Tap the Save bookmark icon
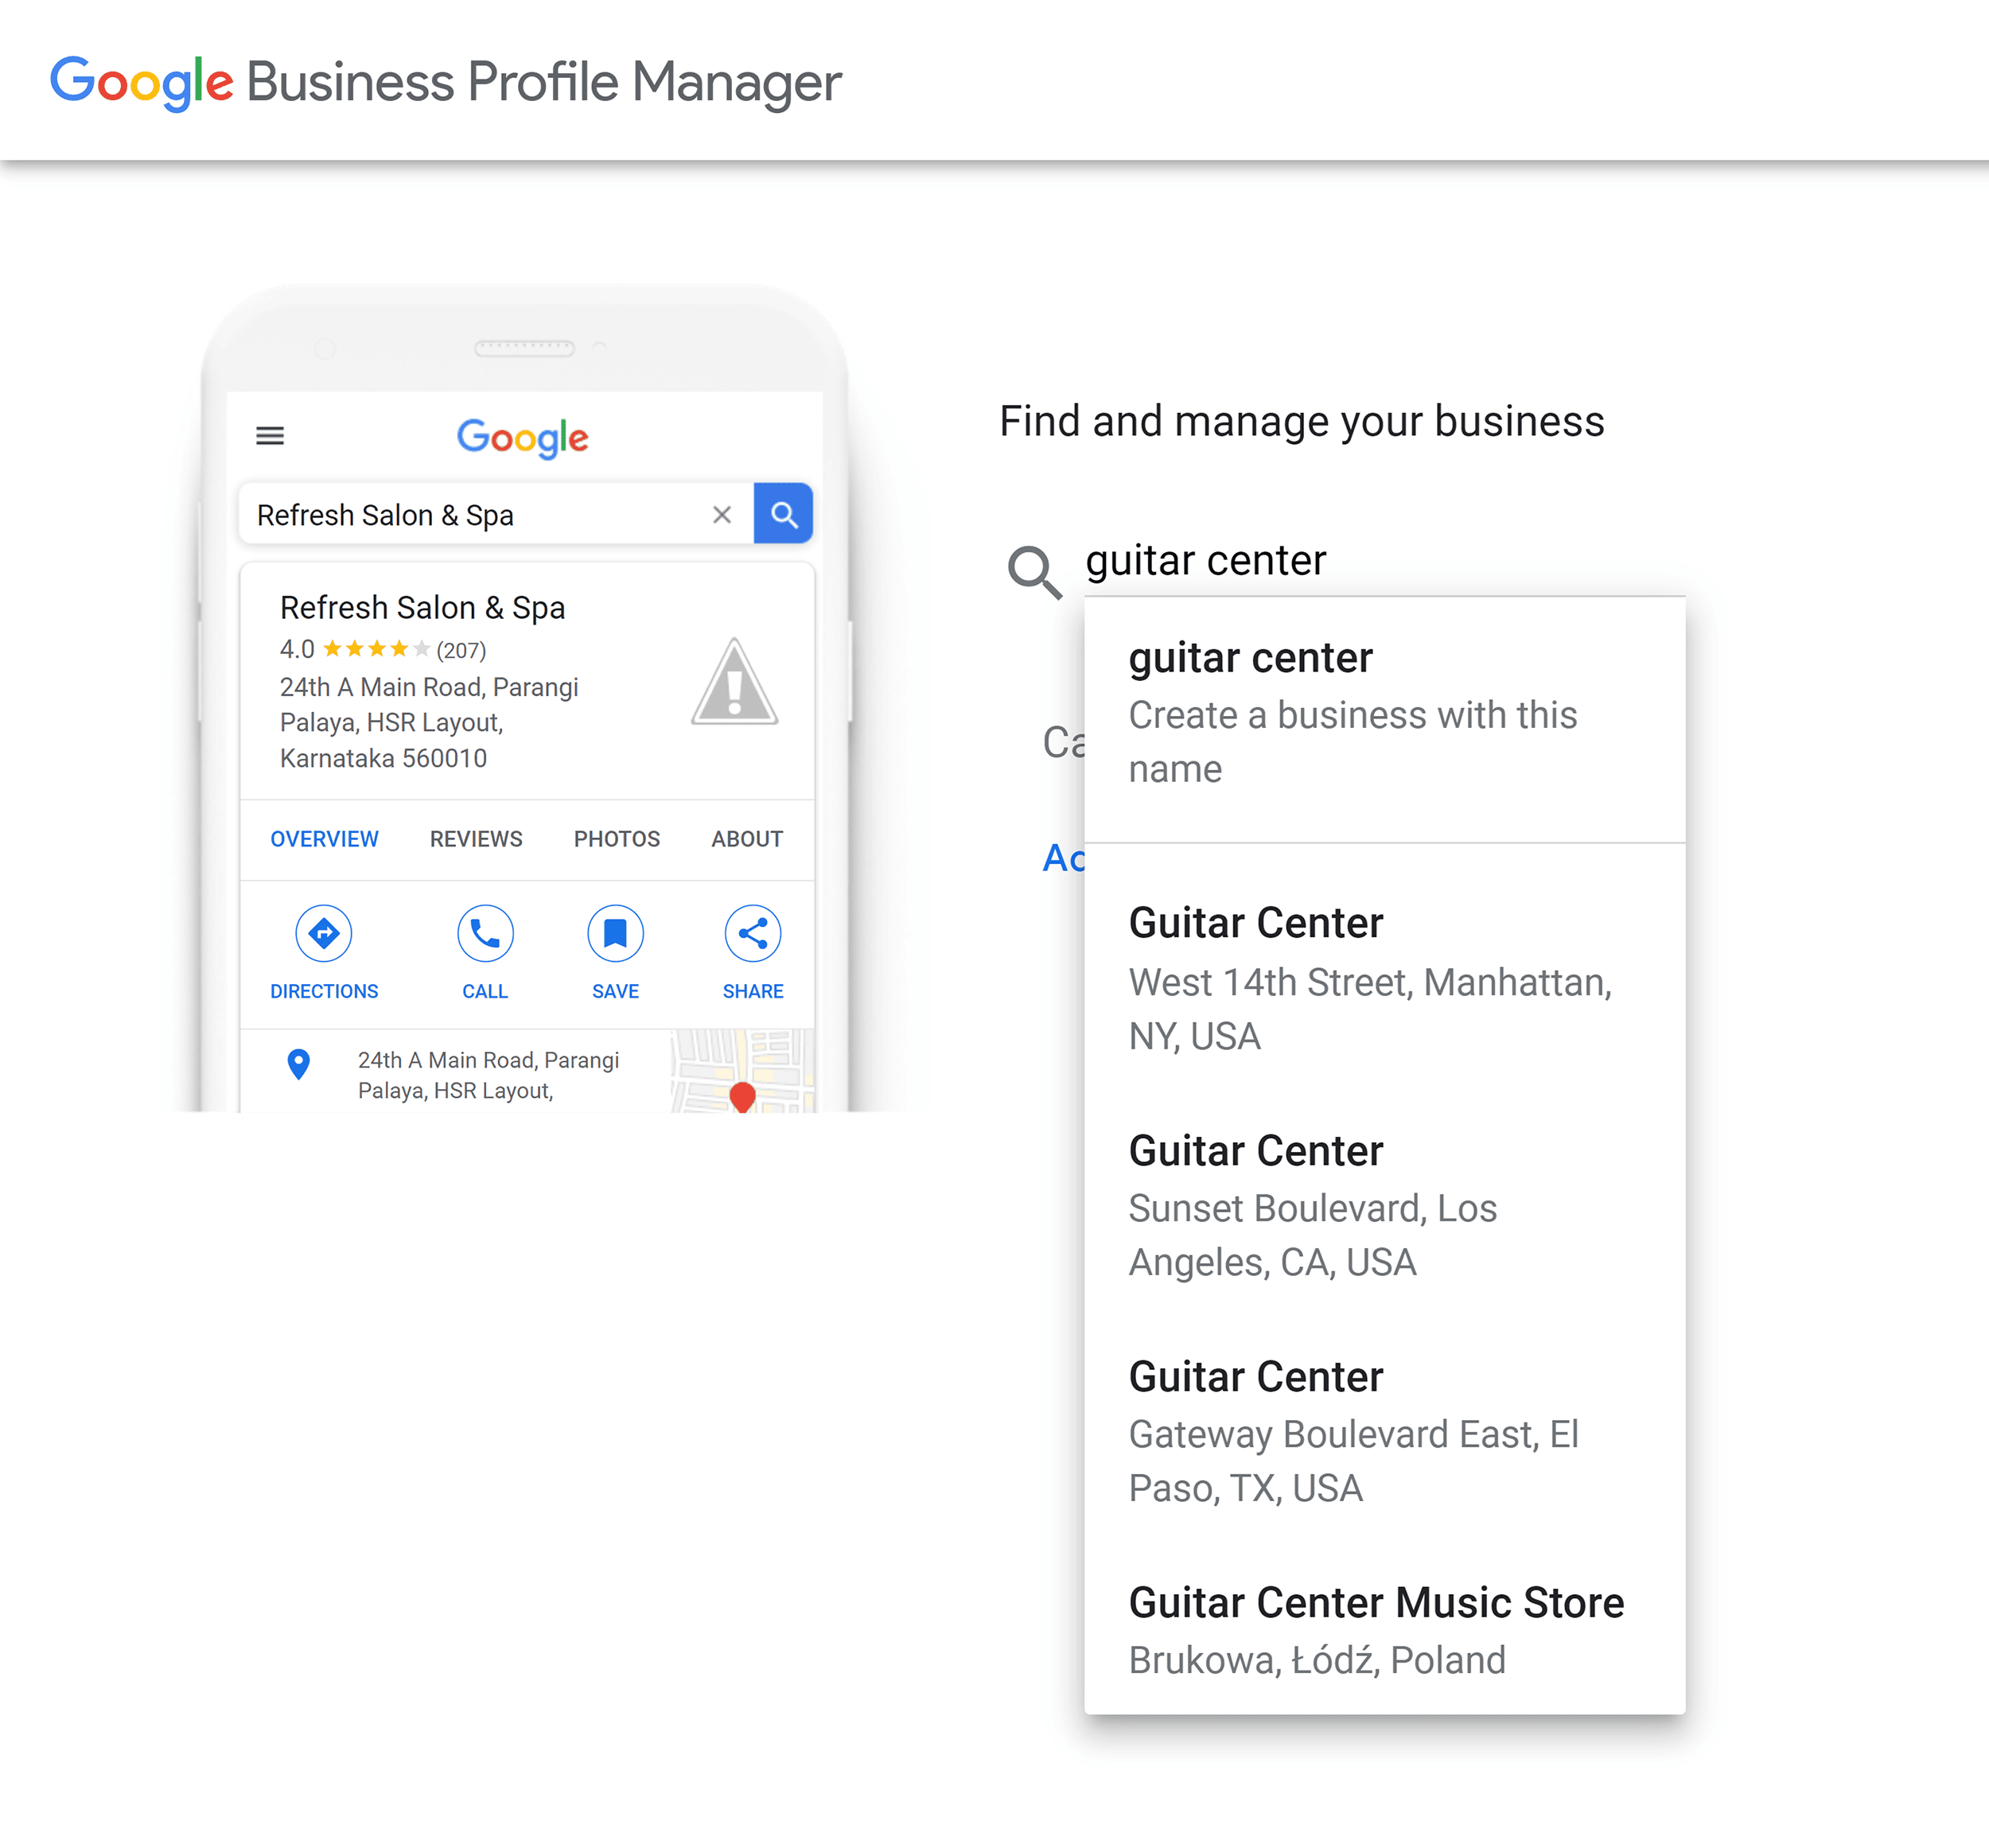This screenshot has height=1848, width=1989. pyautogui.click(x=616, y=933)
